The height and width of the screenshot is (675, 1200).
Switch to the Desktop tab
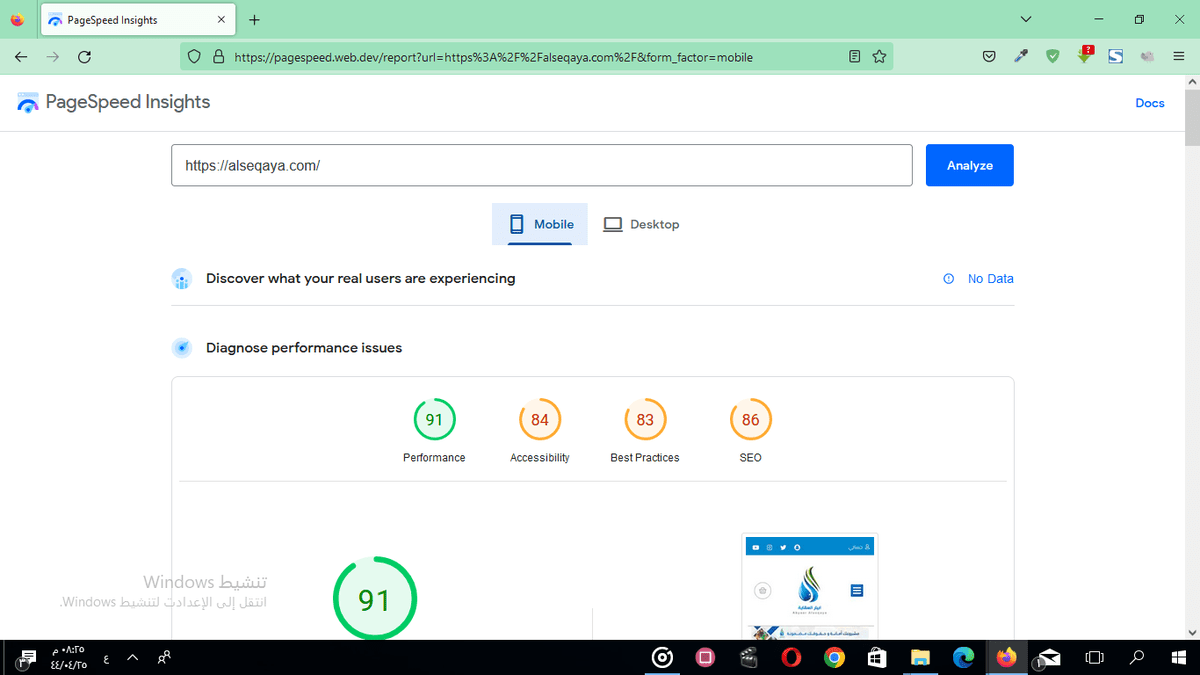[x=641, y=225]
